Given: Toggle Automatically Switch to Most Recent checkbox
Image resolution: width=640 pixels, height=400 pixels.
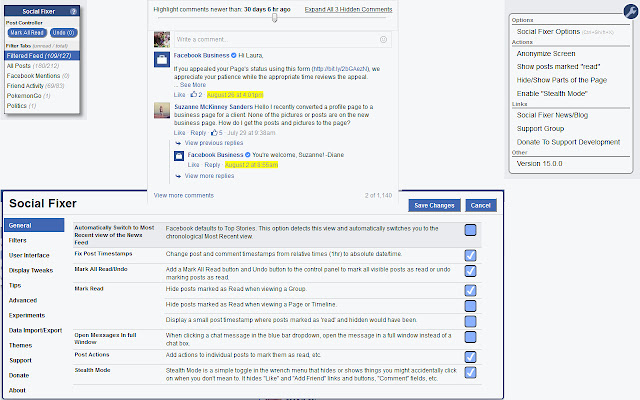Looking at the screenshot, I should (x=470, y=230).
